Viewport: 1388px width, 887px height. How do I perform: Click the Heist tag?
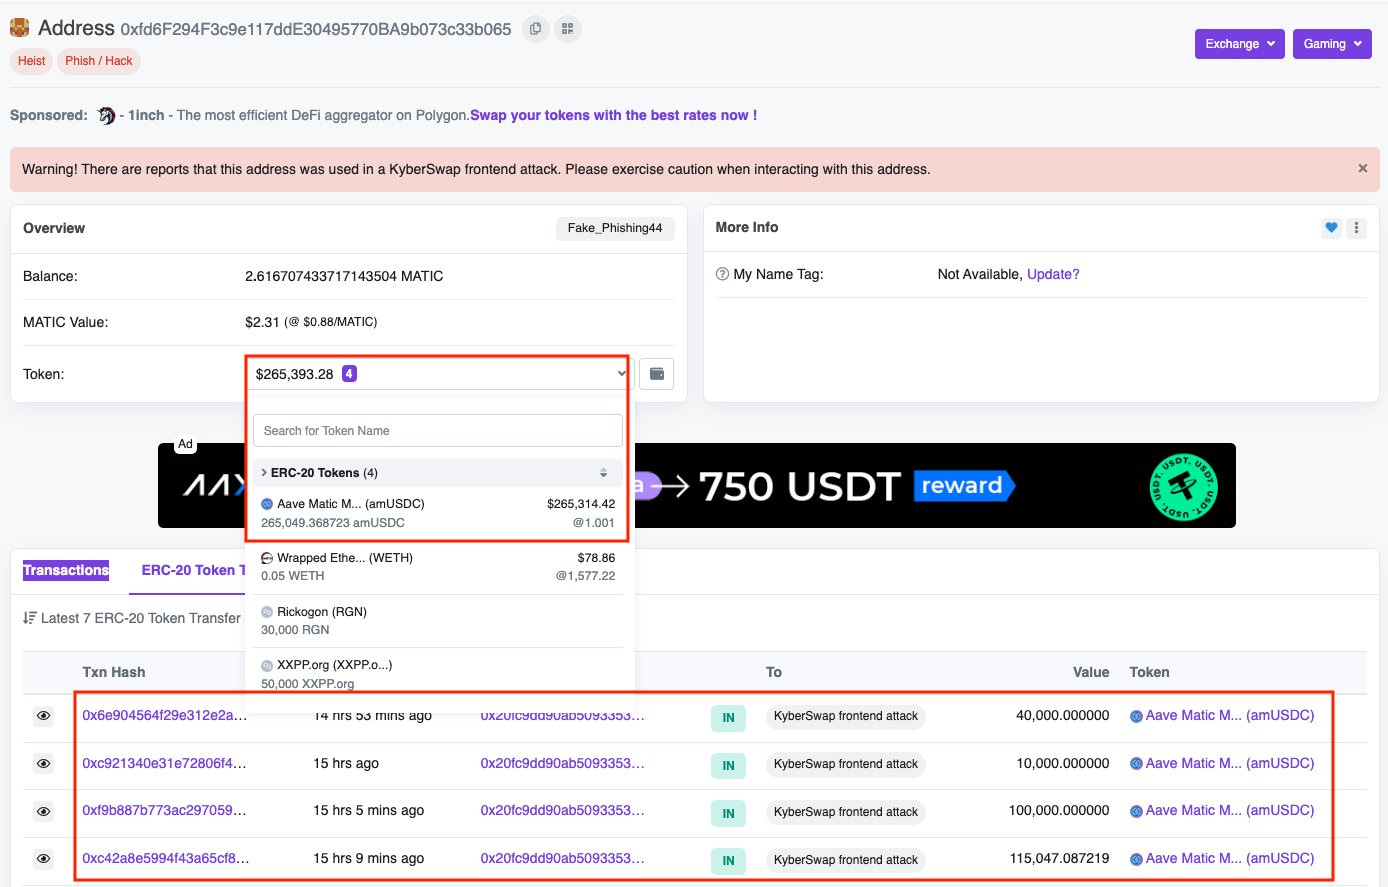[31, 61]
